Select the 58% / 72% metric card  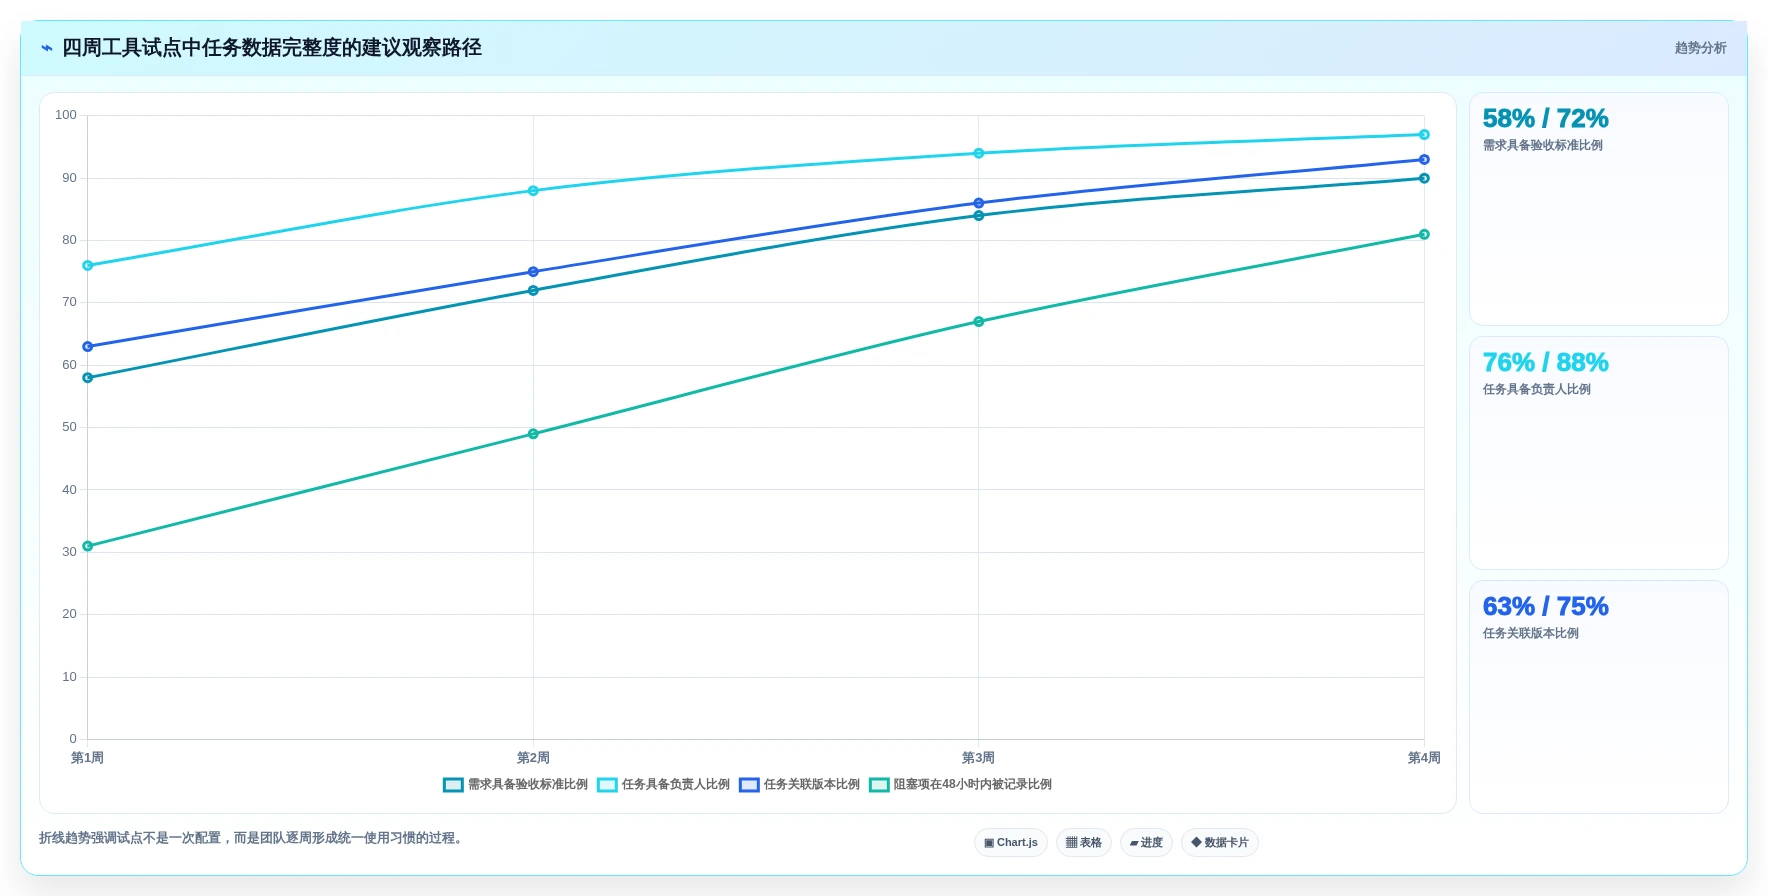[1598, 209]
